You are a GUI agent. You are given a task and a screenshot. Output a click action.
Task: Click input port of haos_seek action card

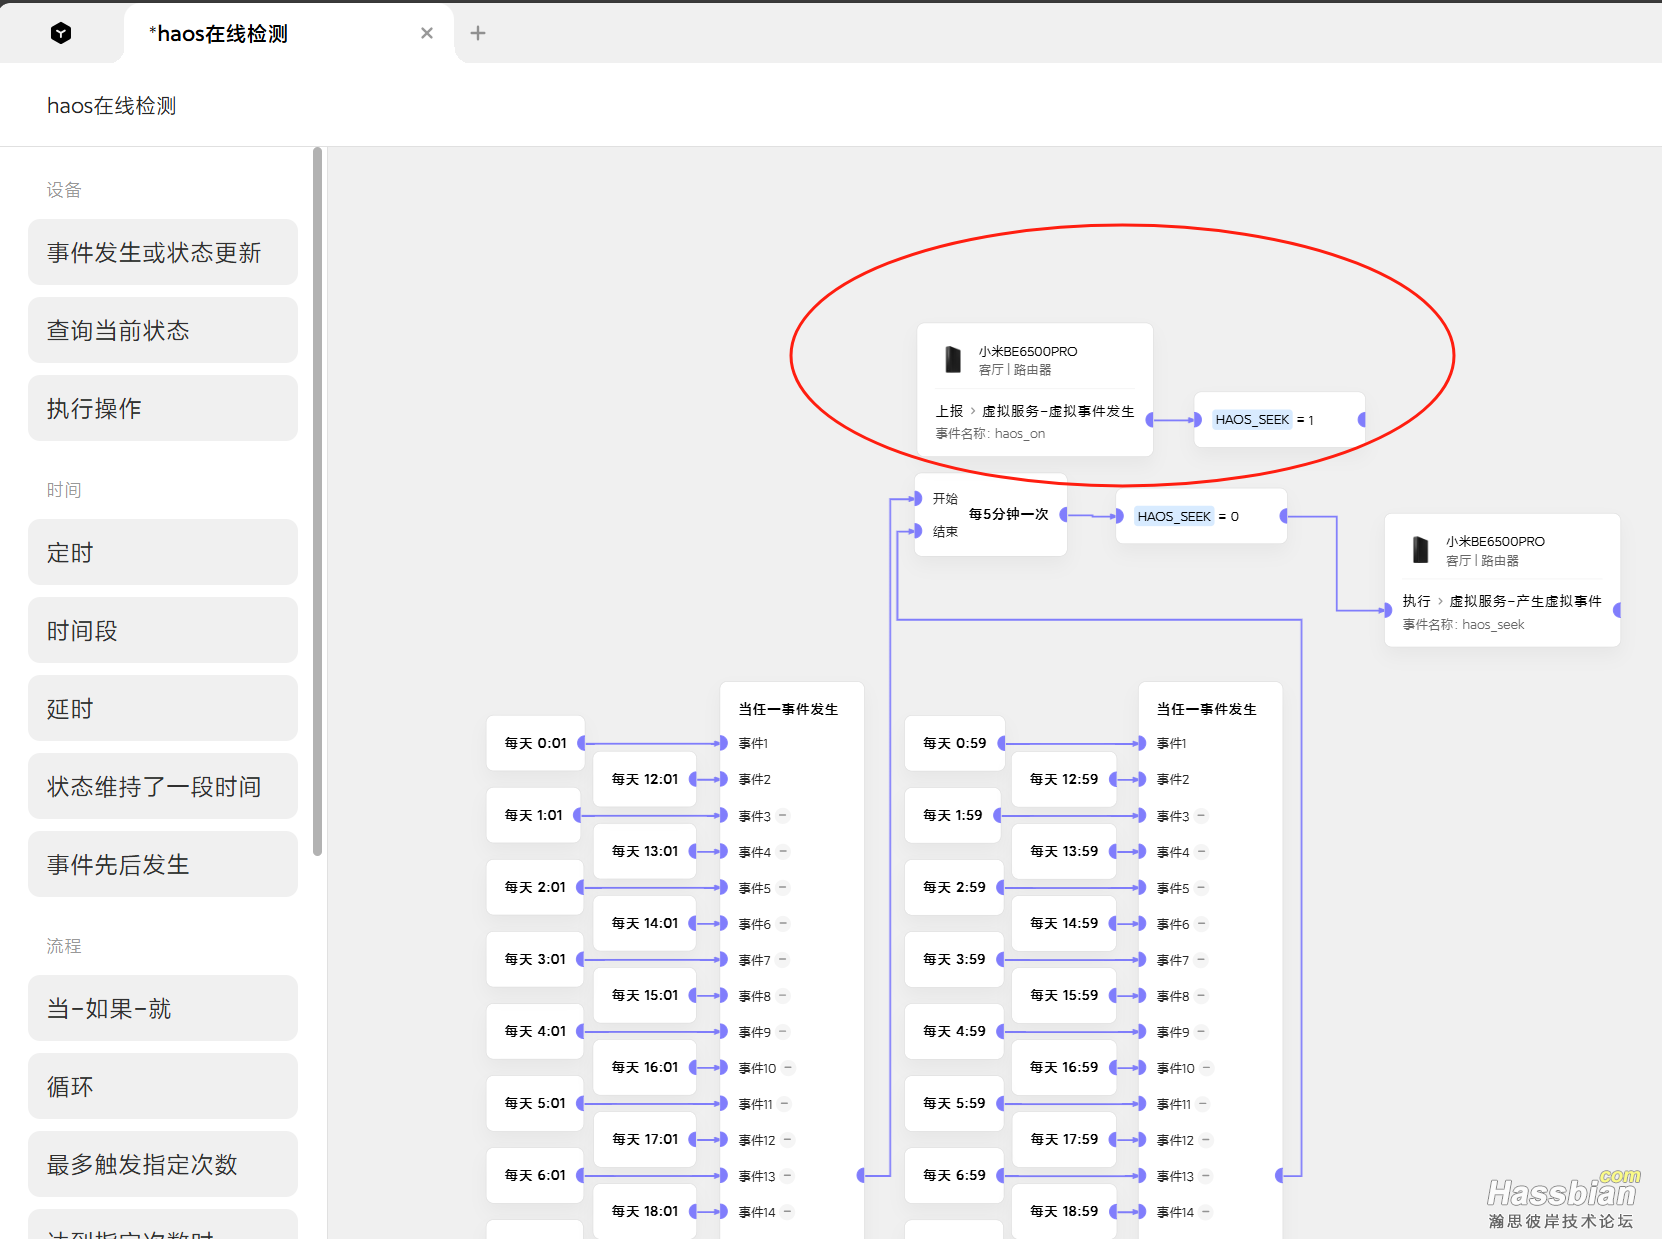[1386, 609]
